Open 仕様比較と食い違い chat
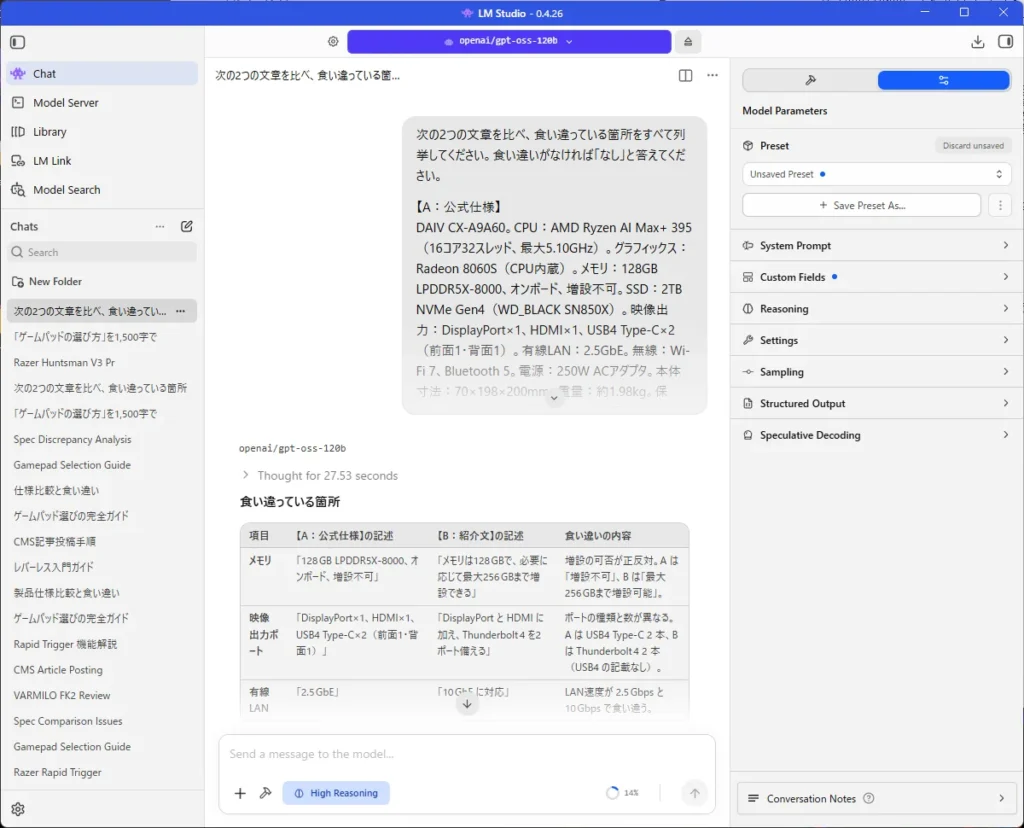The width and height of the screenshot is (1024, 828). coord(101,490)
